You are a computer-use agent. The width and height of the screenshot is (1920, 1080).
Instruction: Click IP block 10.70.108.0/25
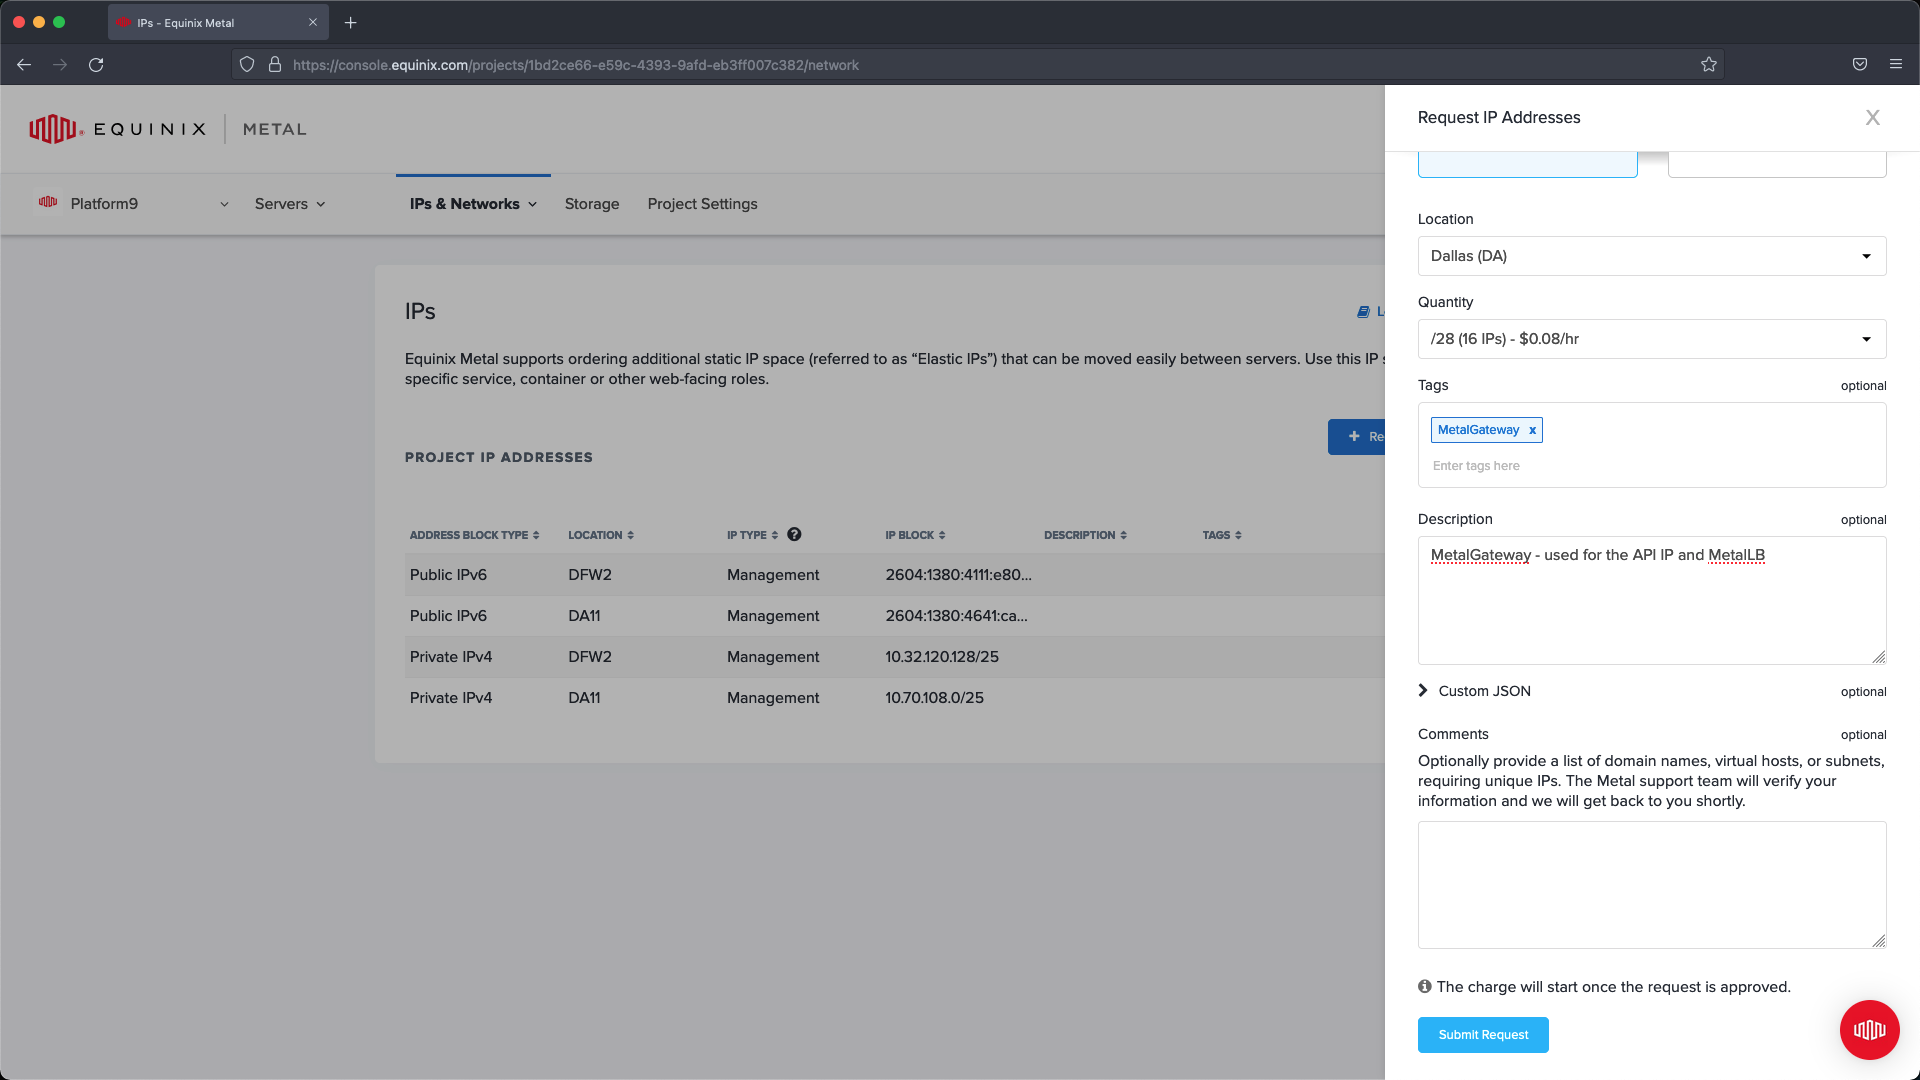934,698
